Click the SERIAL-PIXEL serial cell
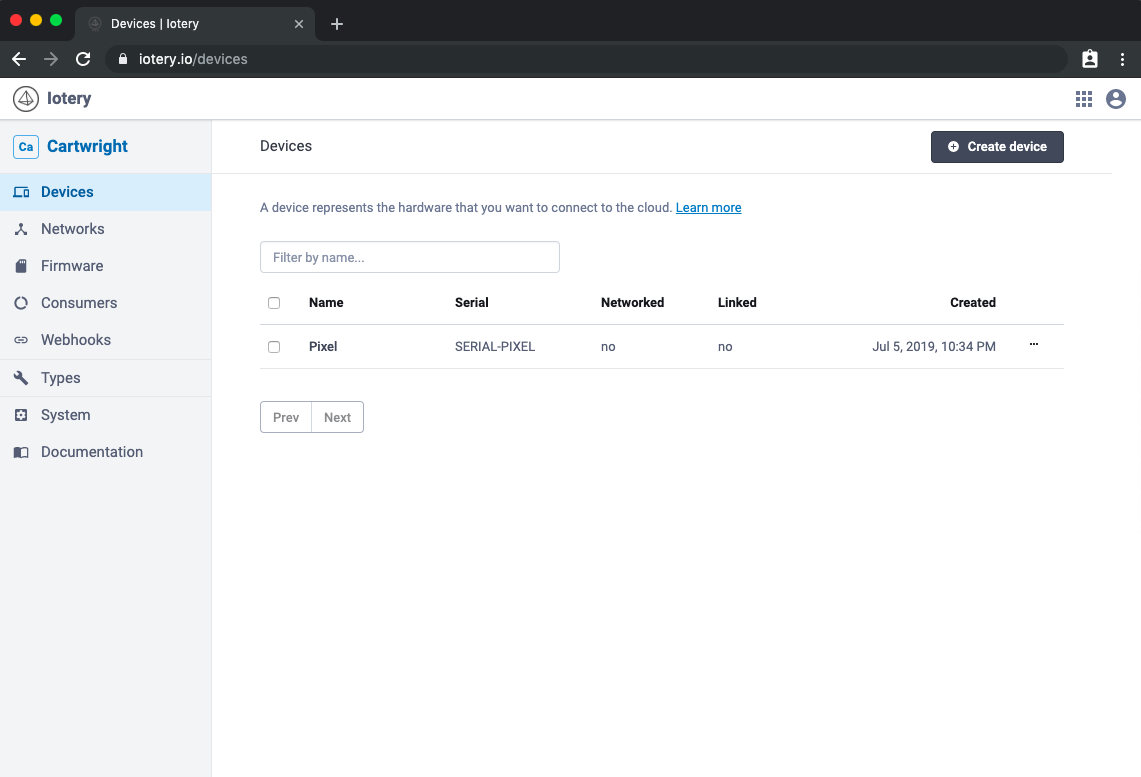1141x777 pixels. click(x=495, y=347)
